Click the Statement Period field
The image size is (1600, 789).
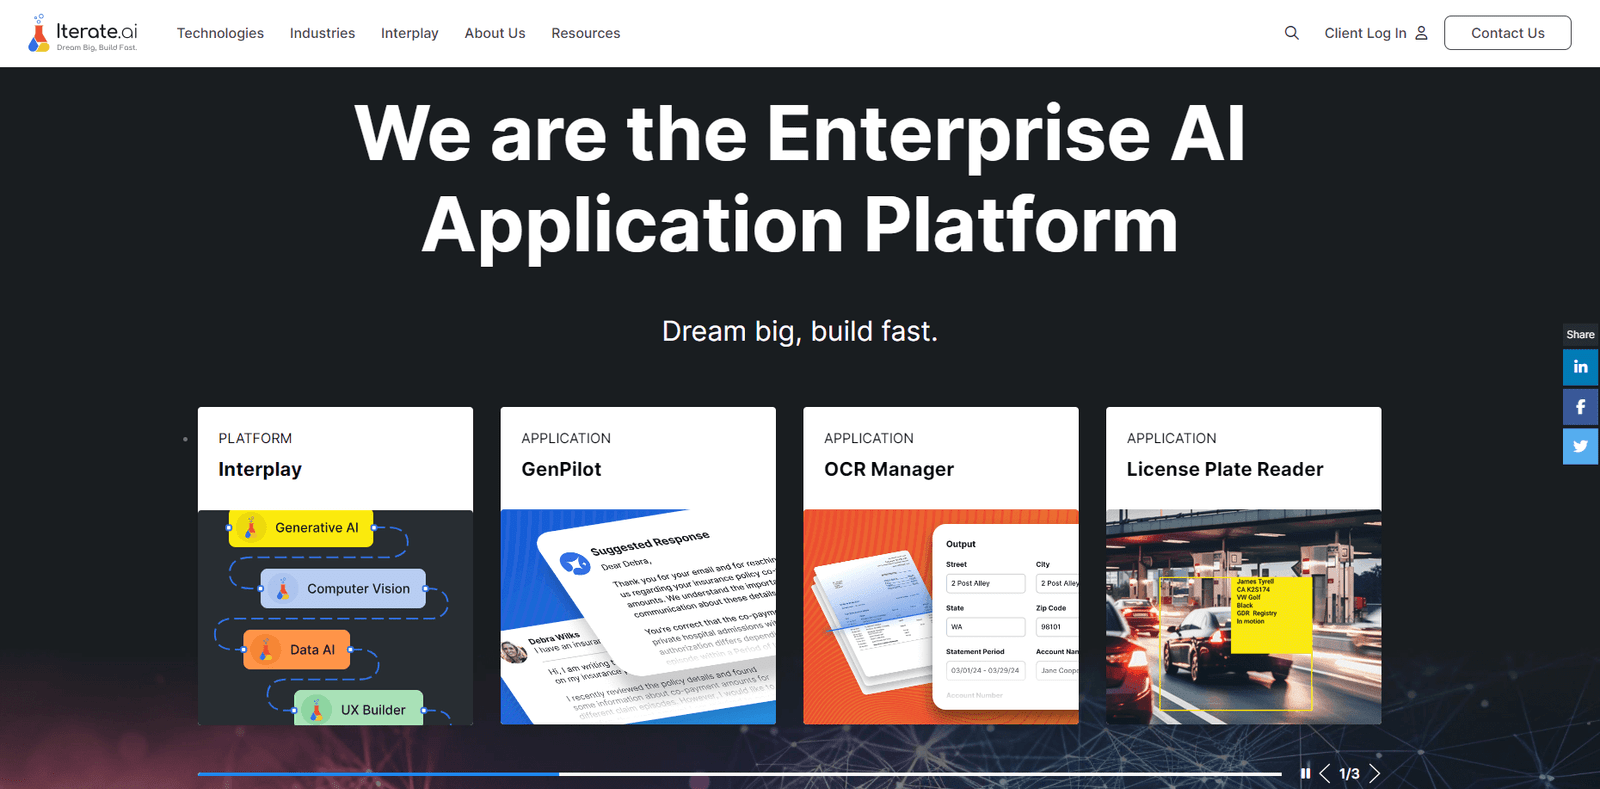[x=986, y=670]
